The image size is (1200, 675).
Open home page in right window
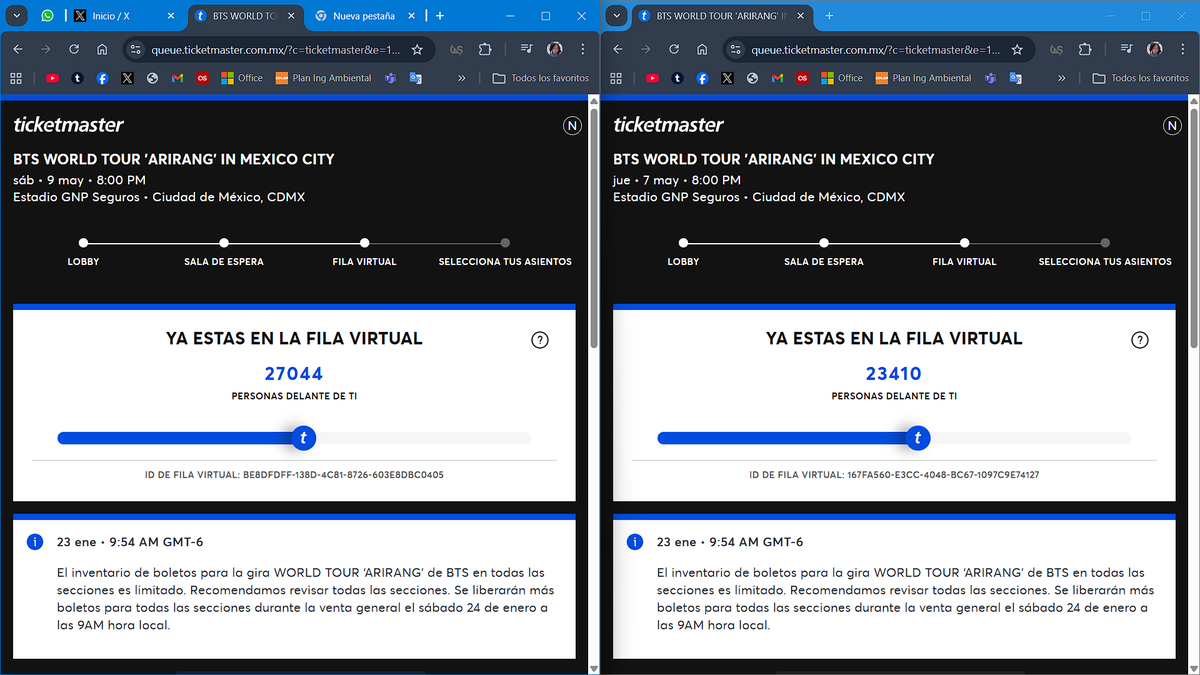click(x=702, y=49)
